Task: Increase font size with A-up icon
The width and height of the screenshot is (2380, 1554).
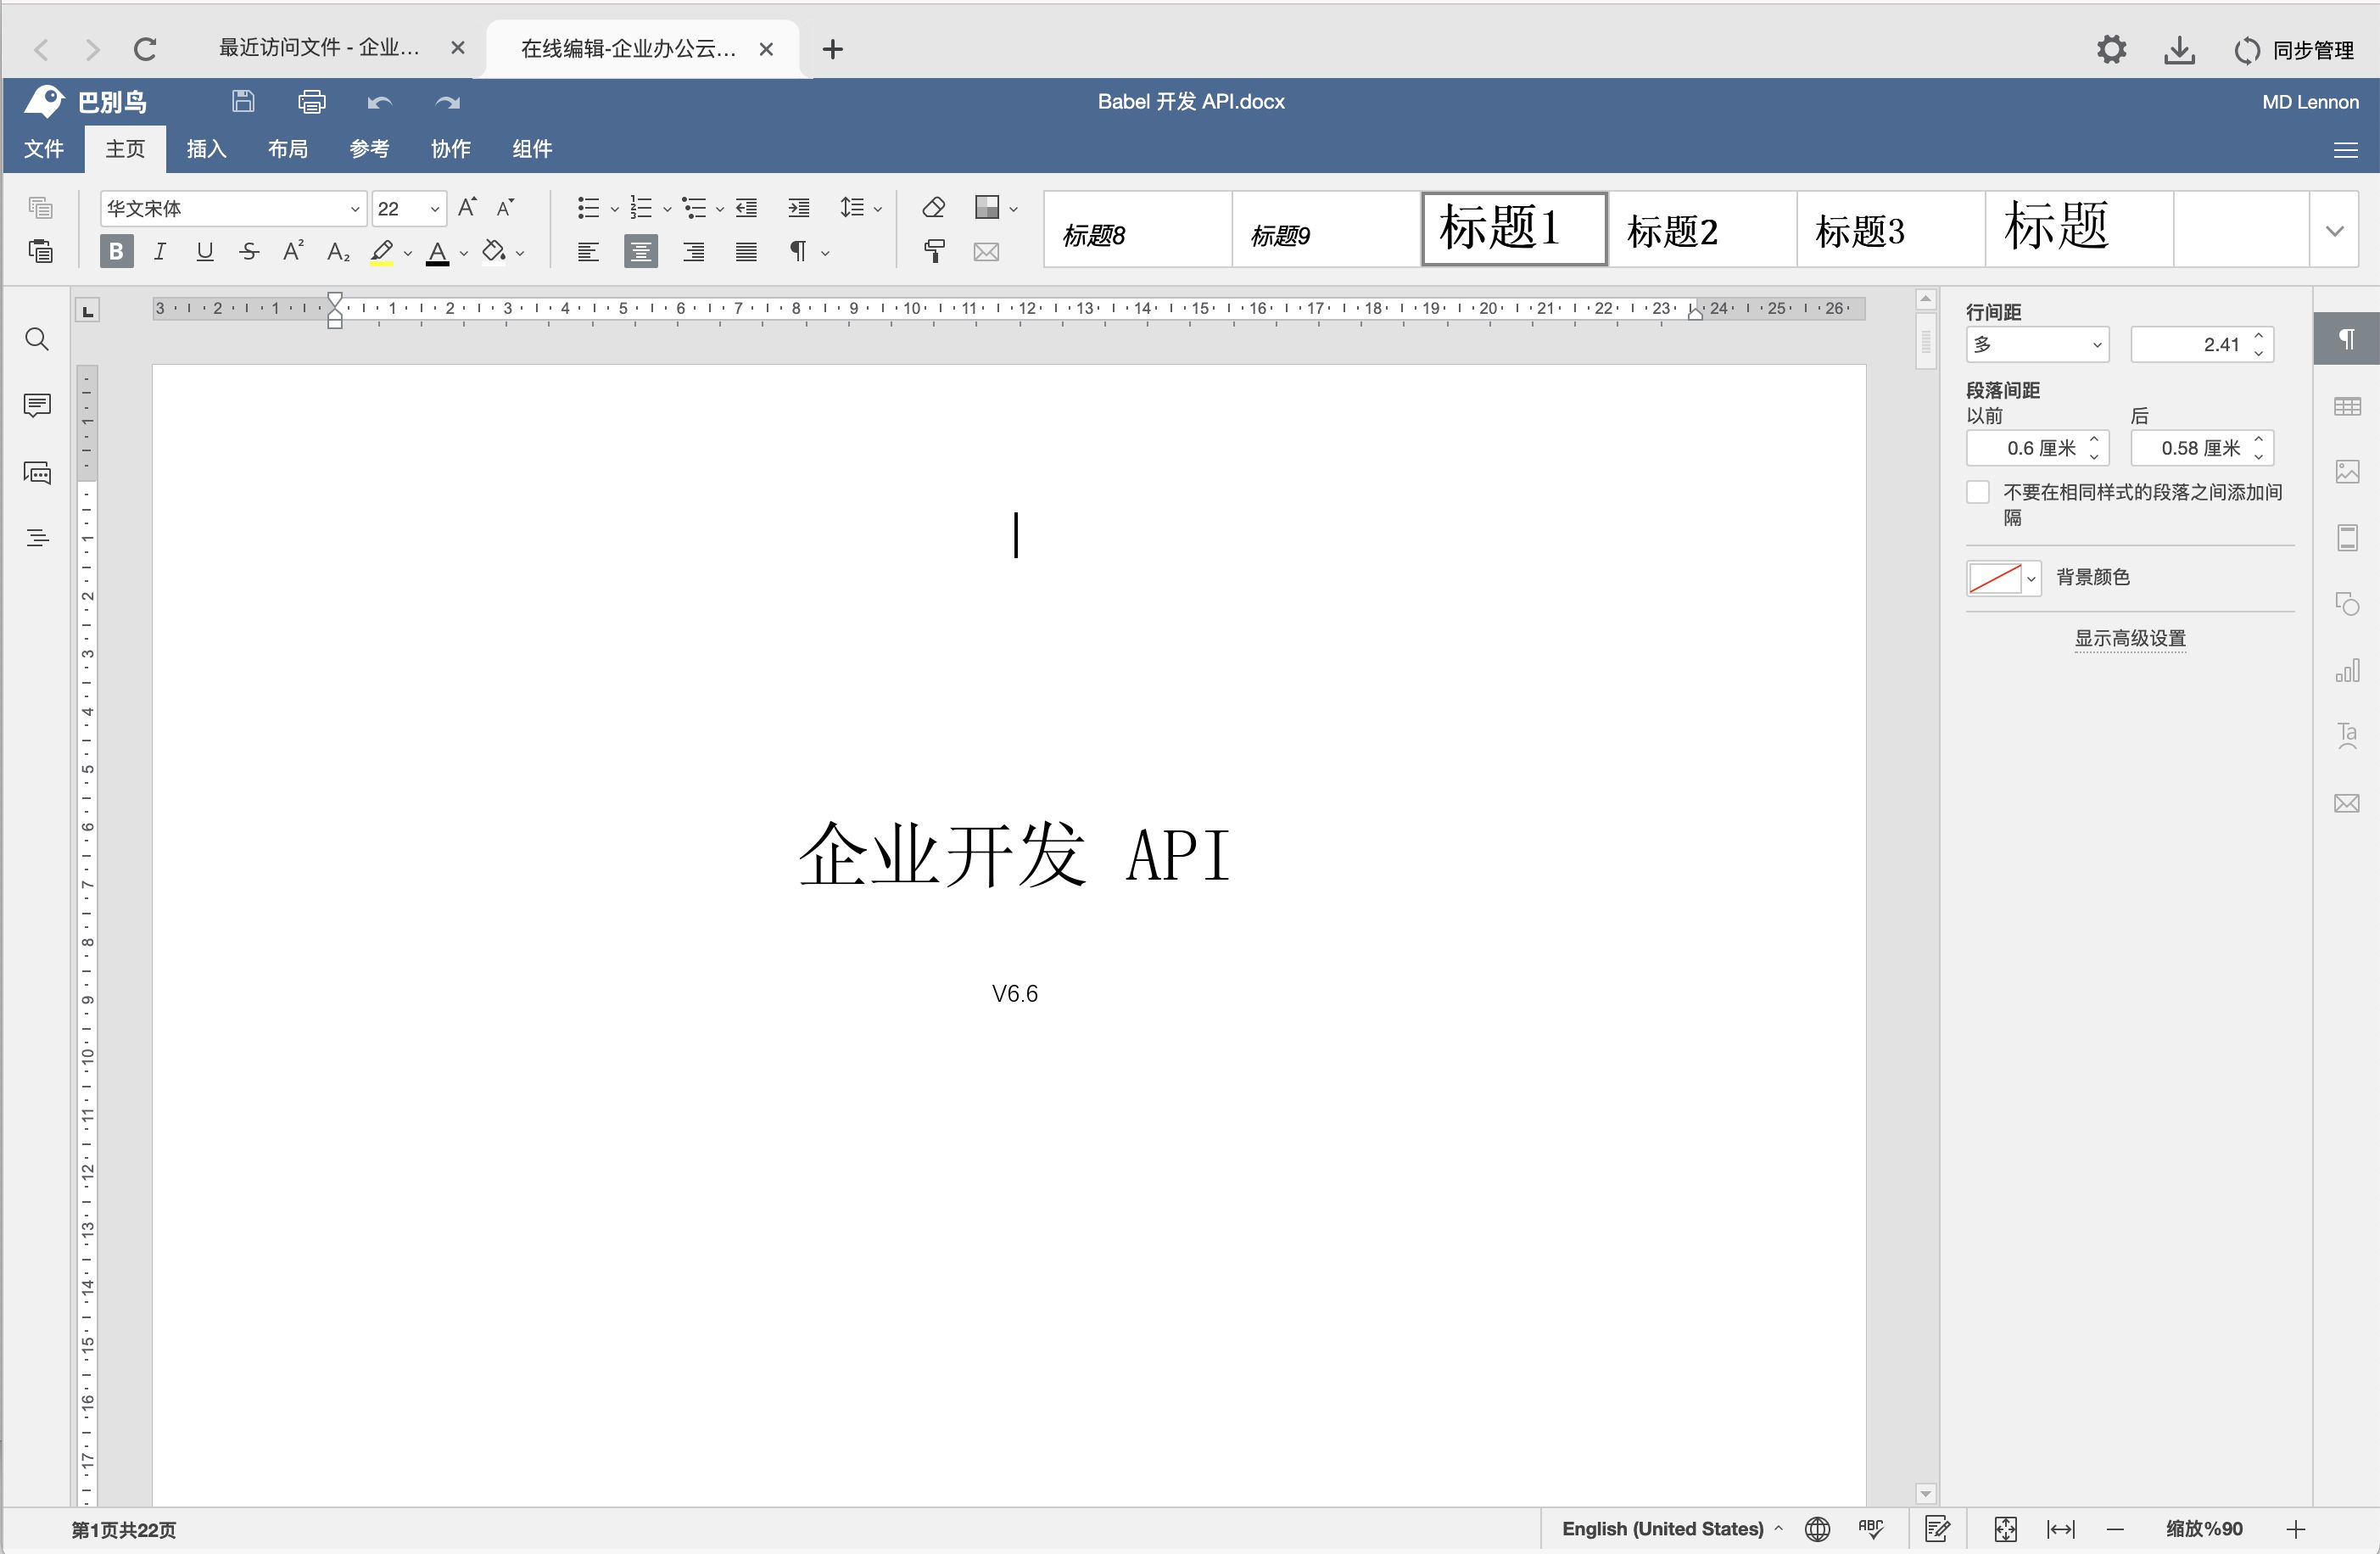Action: 467,208
